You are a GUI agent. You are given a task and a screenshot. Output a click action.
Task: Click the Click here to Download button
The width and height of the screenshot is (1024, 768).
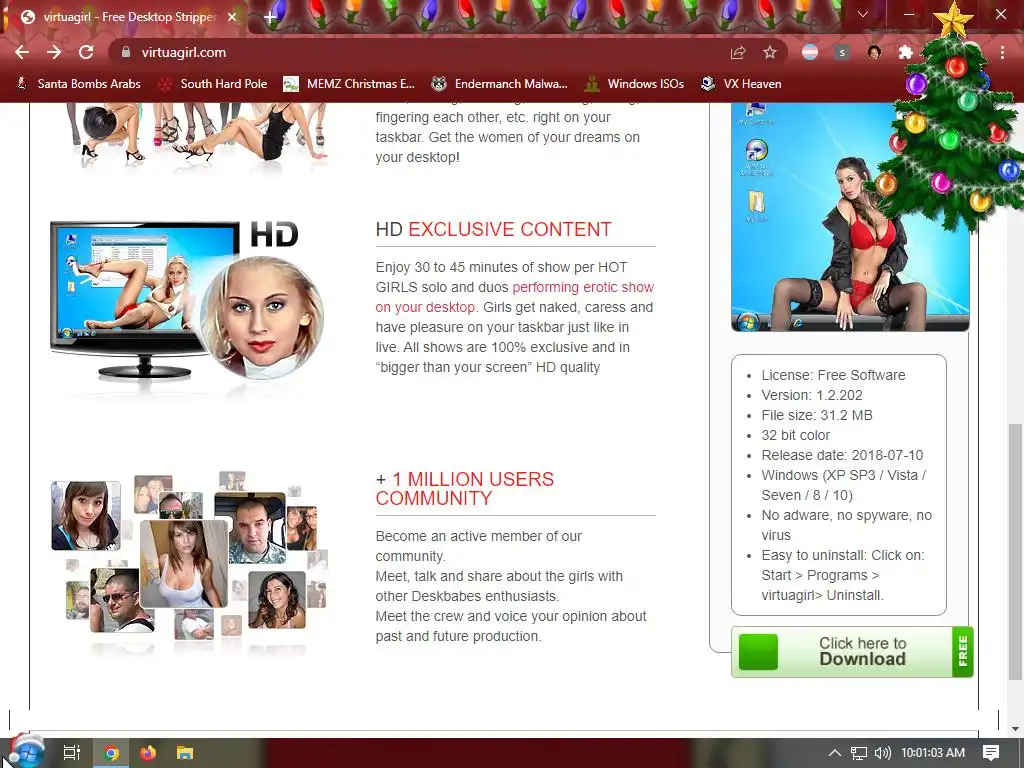852,652
